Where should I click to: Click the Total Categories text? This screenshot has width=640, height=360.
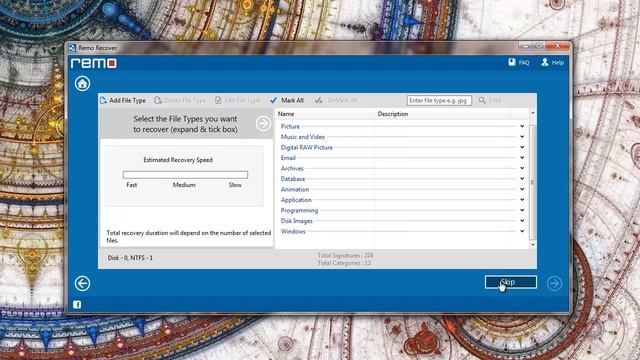[x=344, y=263]
